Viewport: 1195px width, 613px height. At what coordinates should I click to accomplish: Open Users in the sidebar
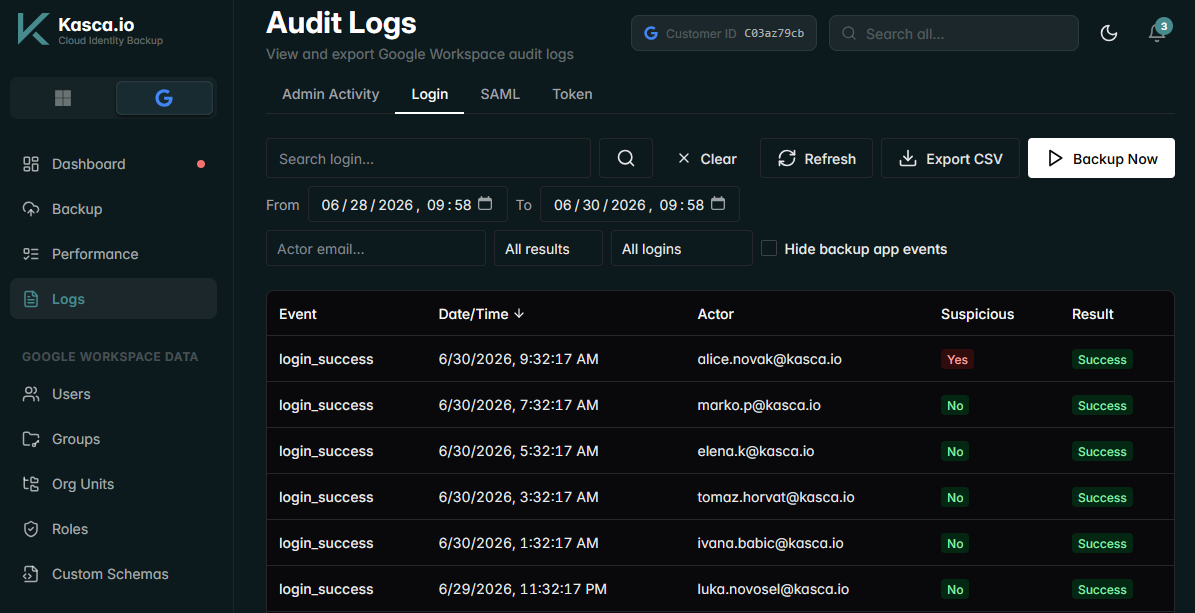[114, 394]
